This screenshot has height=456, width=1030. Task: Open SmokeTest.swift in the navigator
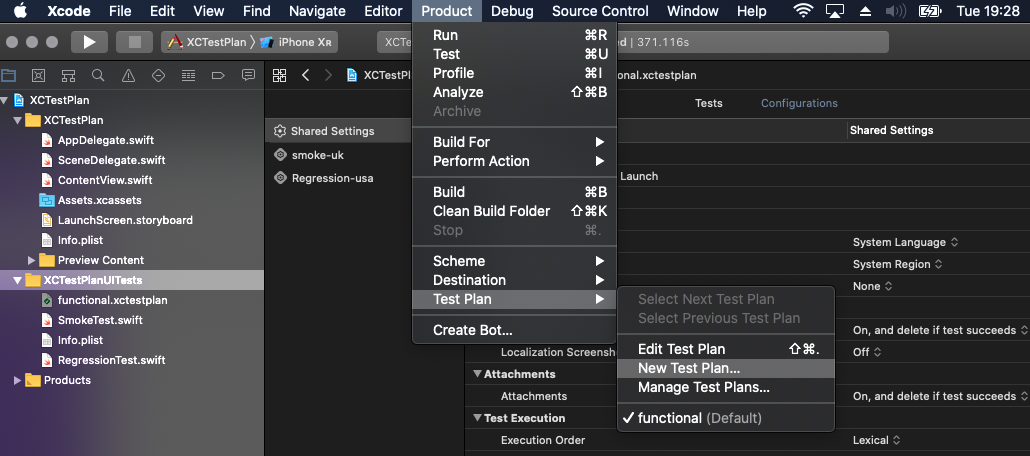click(99, 320)
